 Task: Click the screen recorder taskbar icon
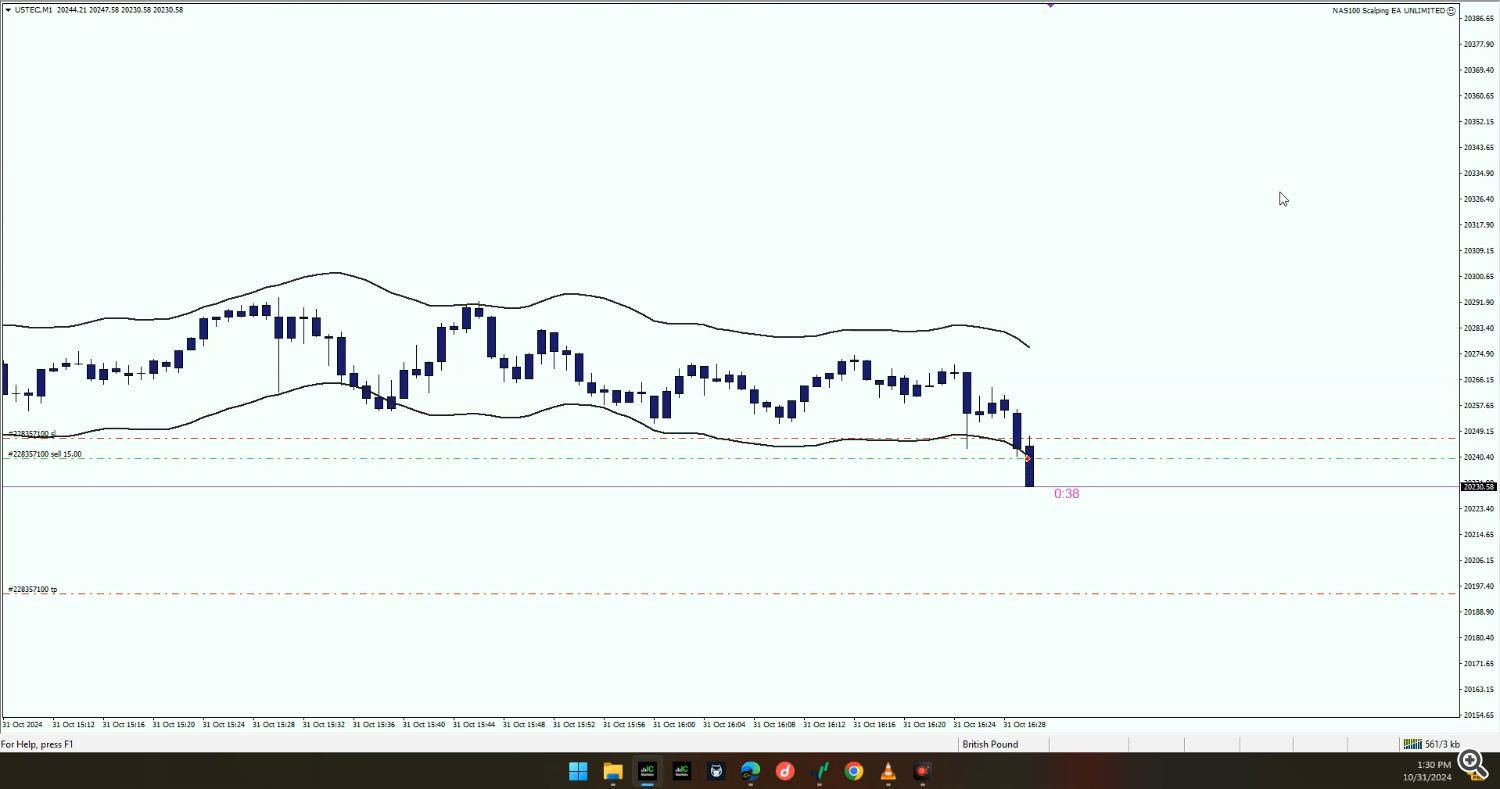[922, 771]
